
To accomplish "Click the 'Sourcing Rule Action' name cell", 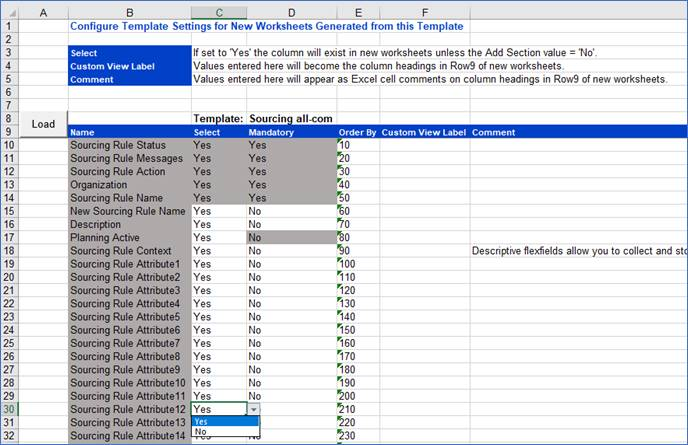I will coord(130,171).
